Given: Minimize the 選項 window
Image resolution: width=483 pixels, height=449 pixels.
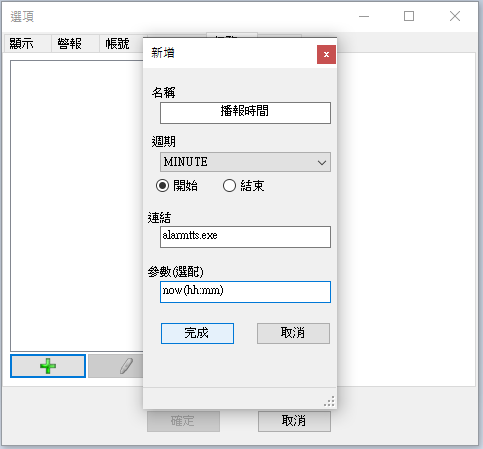Looking at the screenshot, I should pyautogui.click(x=364, y=16).
